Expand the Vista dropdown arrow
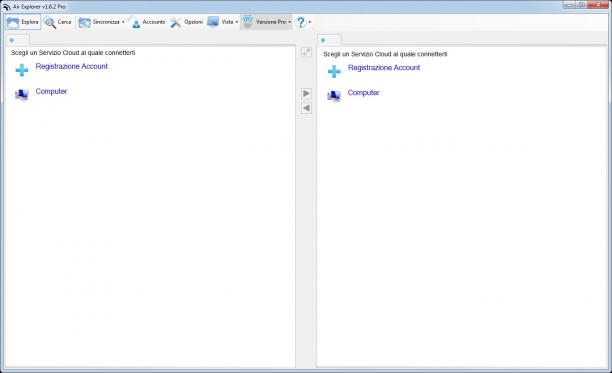612x373 pixels. pyautogui.click(x=237, y=22)
